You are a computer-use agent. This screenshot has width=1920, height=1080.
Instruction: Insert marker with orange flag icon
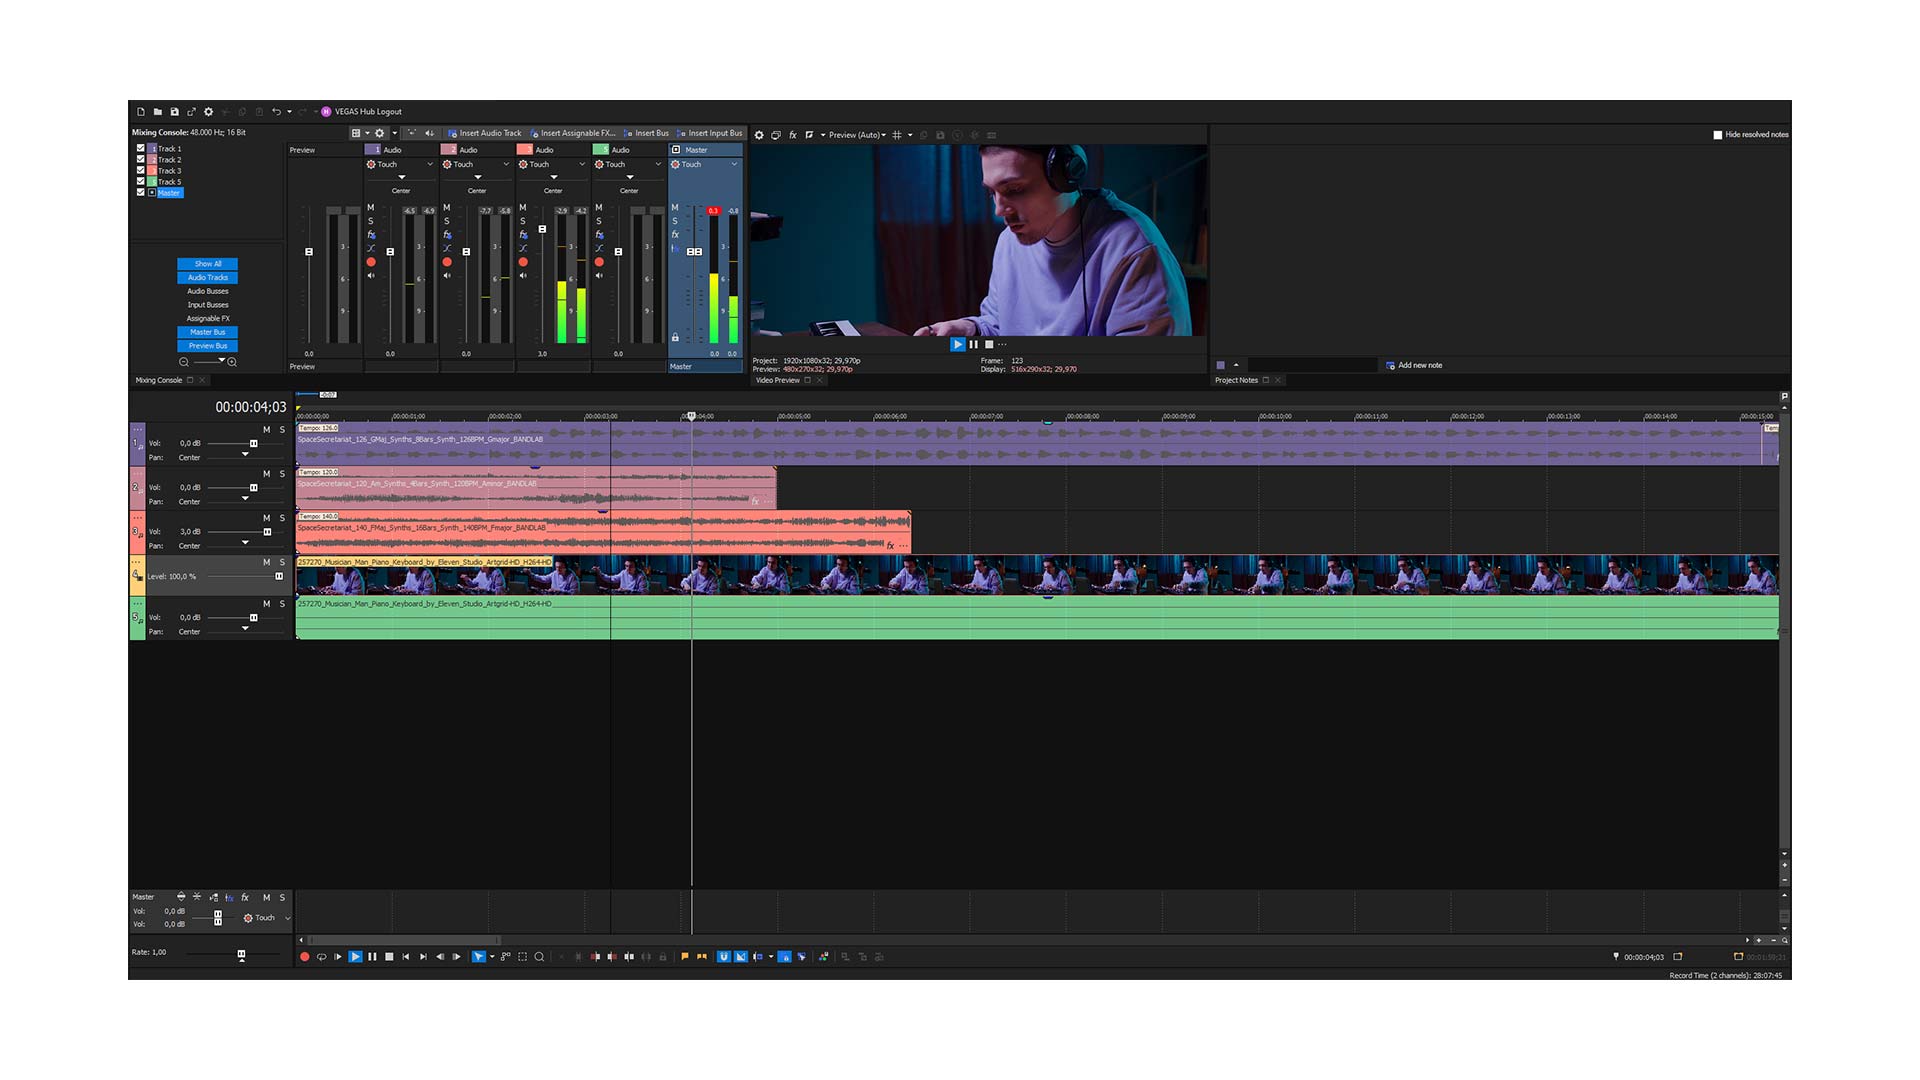(685, 957)
